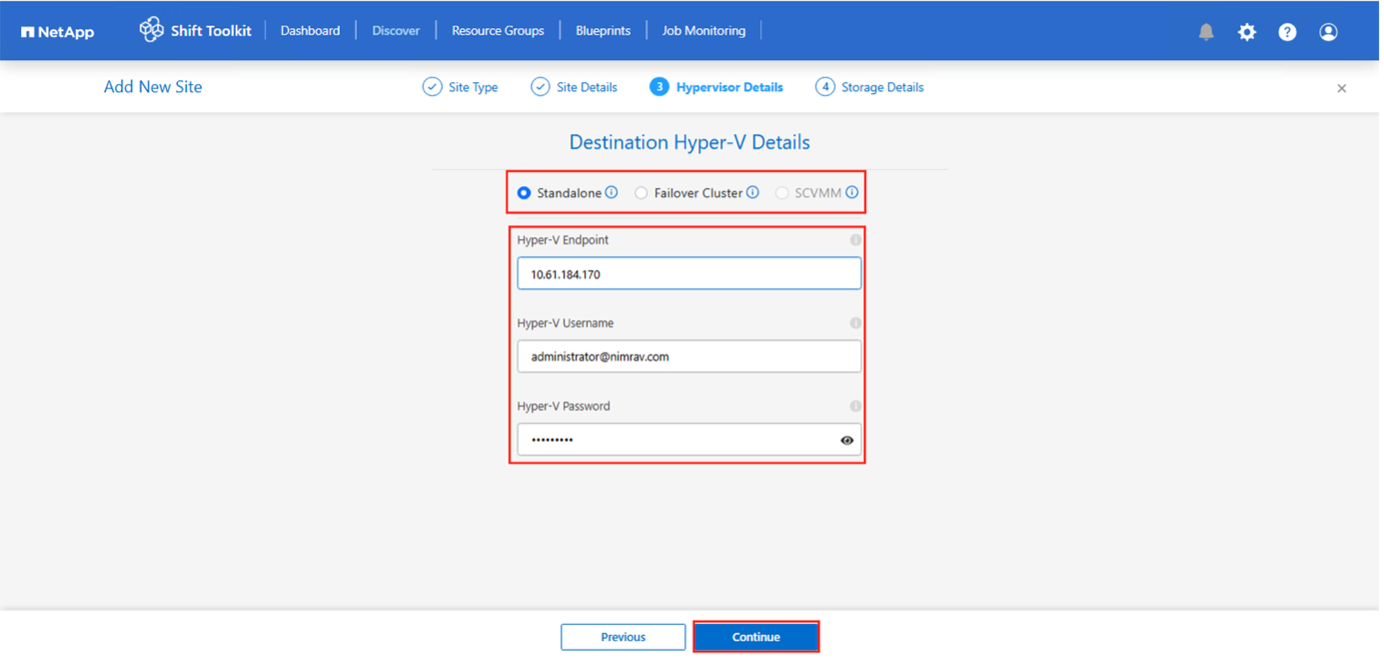
Task: Click the help question mark icon
Action: pyautogui.click(x=1287, y=32)
